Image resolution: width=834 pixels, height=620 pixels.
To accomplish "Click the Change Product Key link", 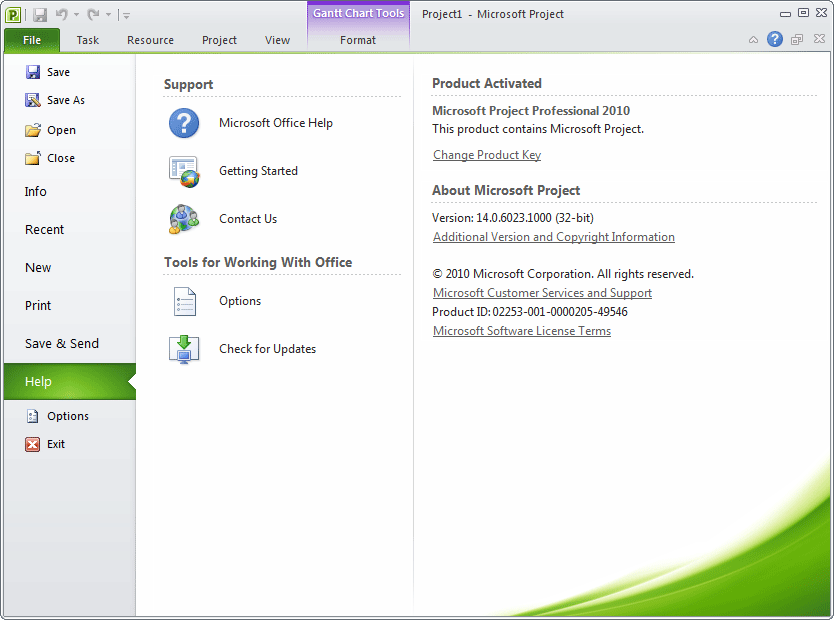I will pyautogui.click(x=487, y=155).
